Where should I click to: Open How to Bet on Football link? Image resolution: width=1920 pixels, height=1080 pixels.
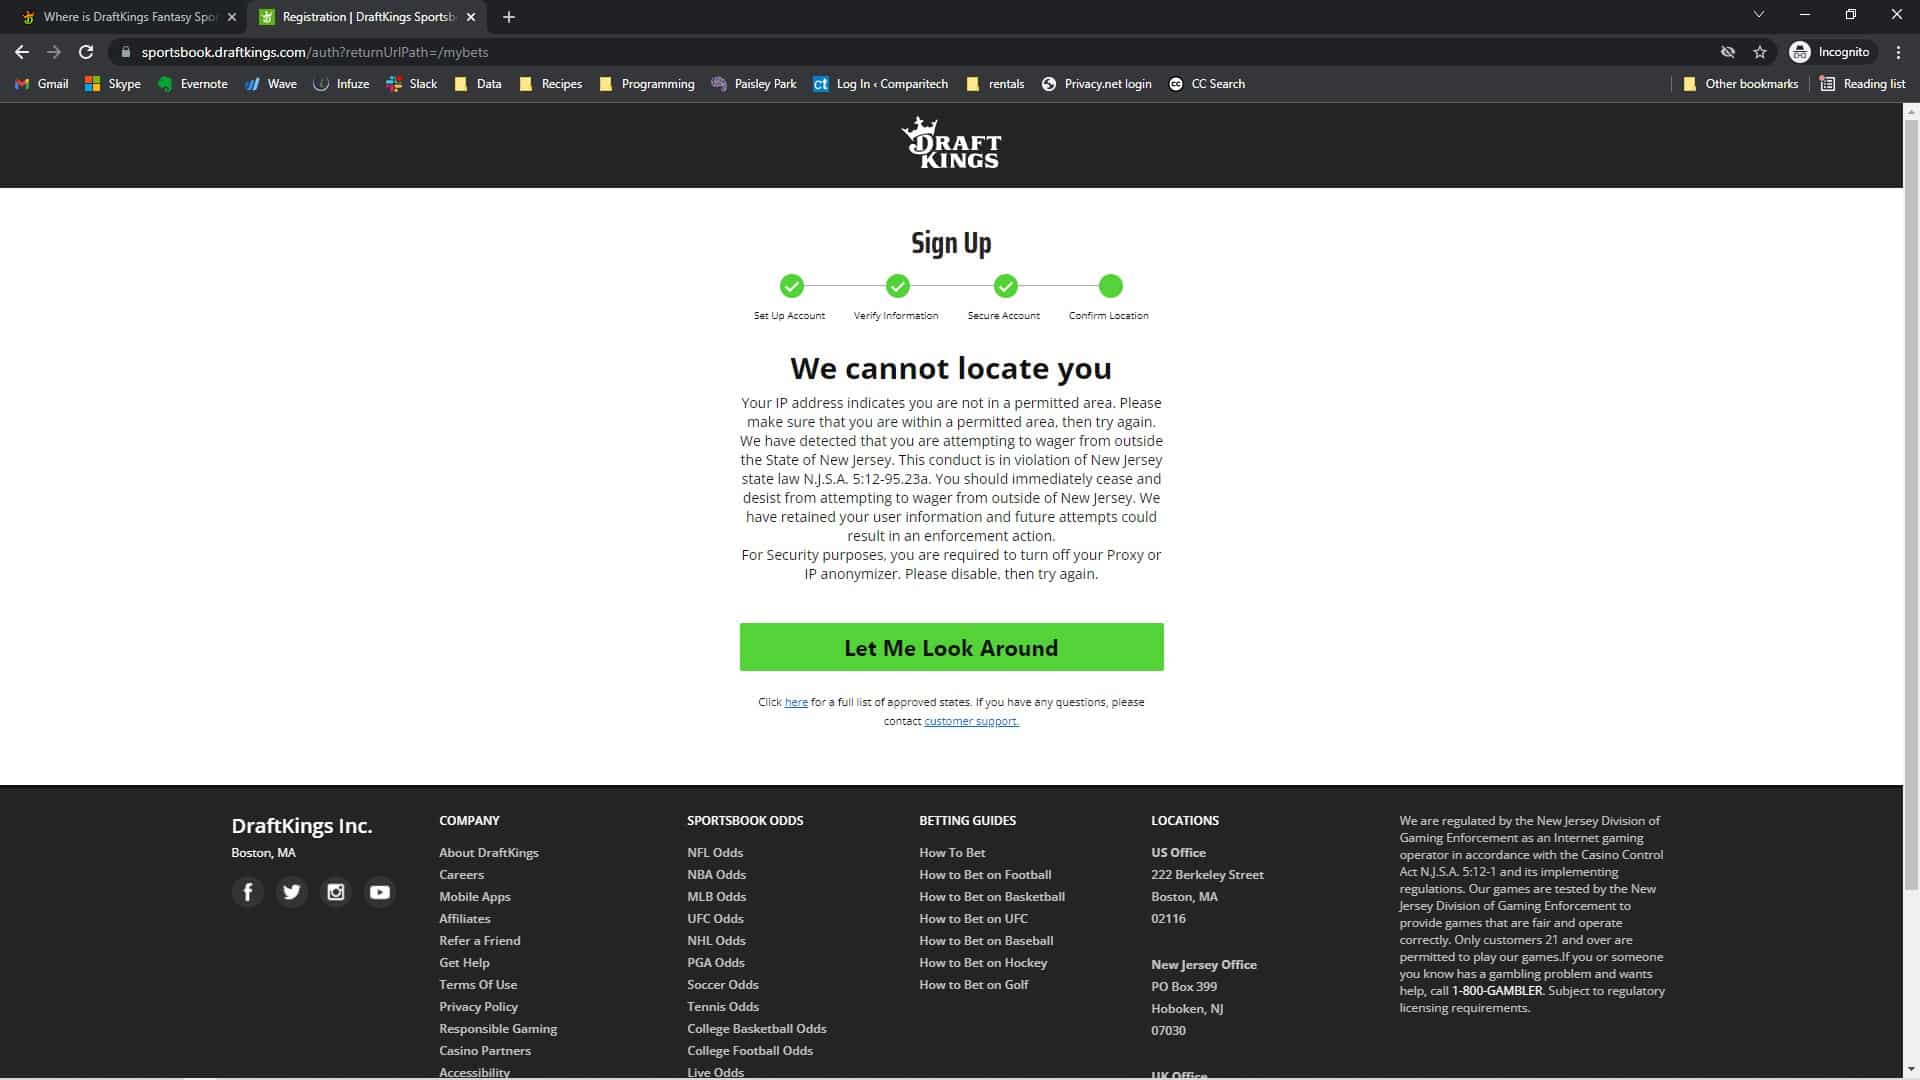[985, 875]
